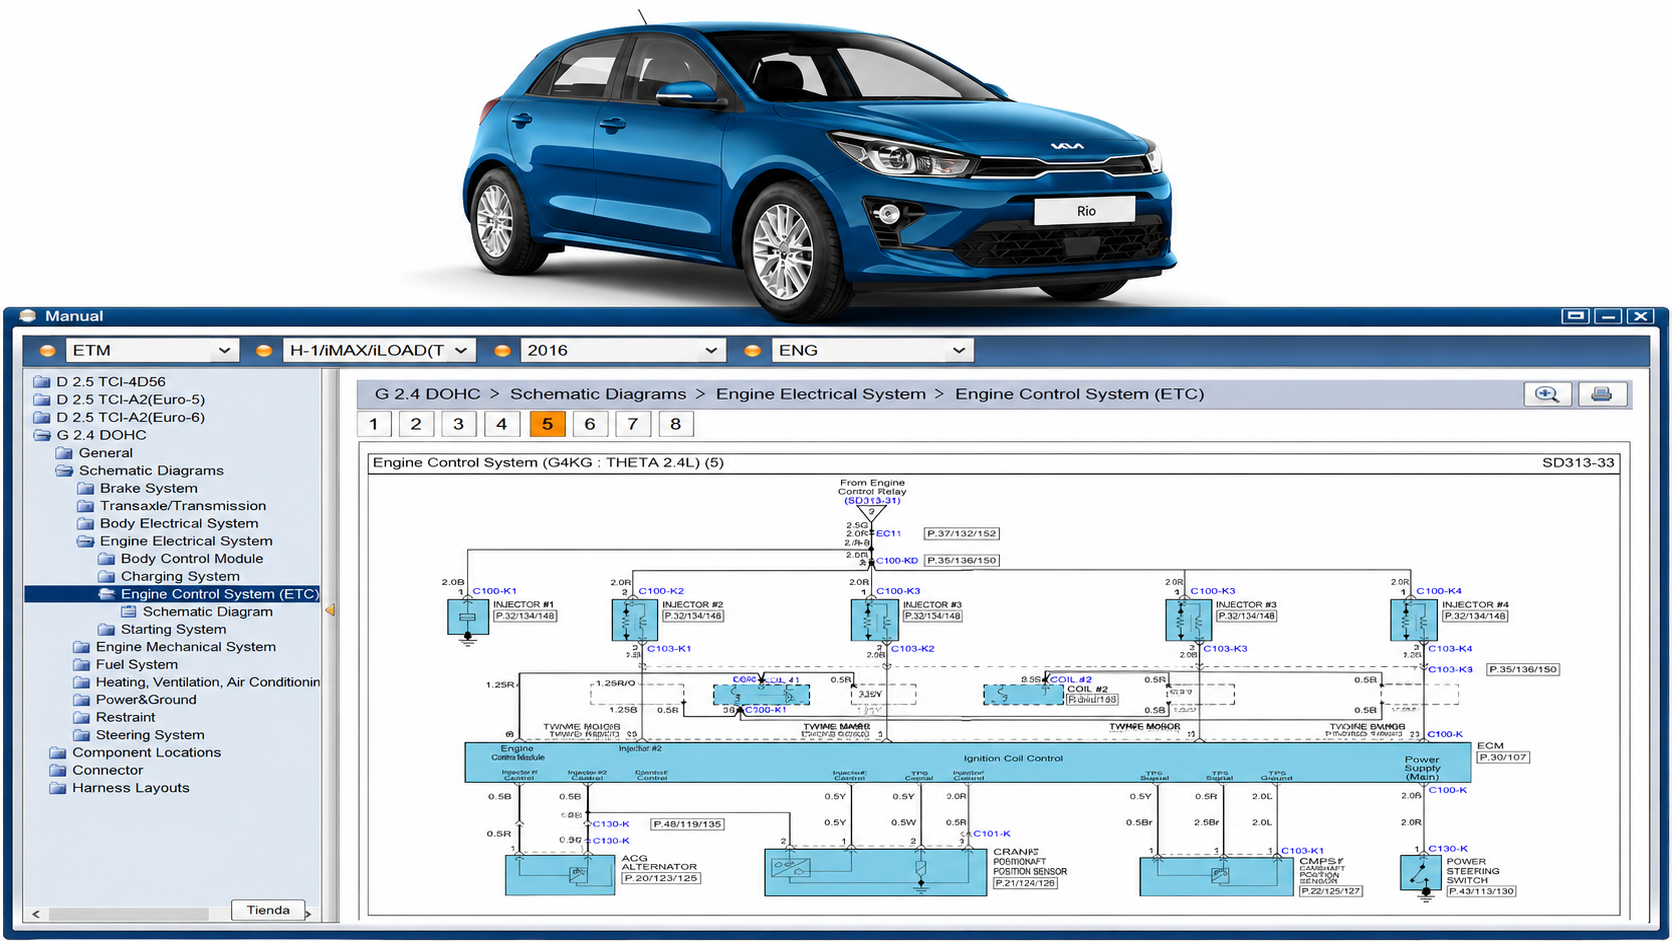Click the orange bullet icon beside ETM
Screen dimensions: 1672x941
pos(47,351)
